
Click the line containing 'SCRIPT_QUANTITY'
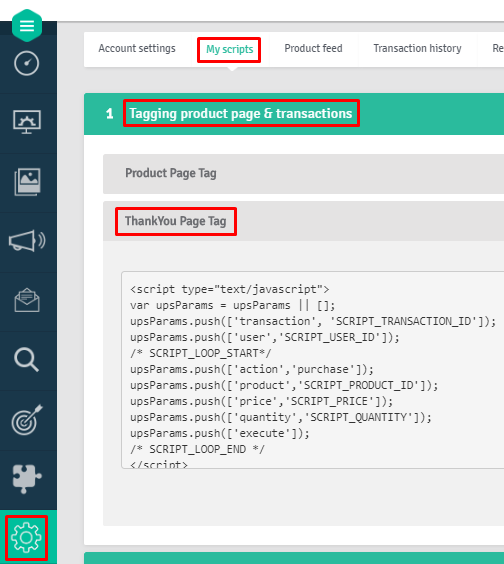(x=281, y=417)
